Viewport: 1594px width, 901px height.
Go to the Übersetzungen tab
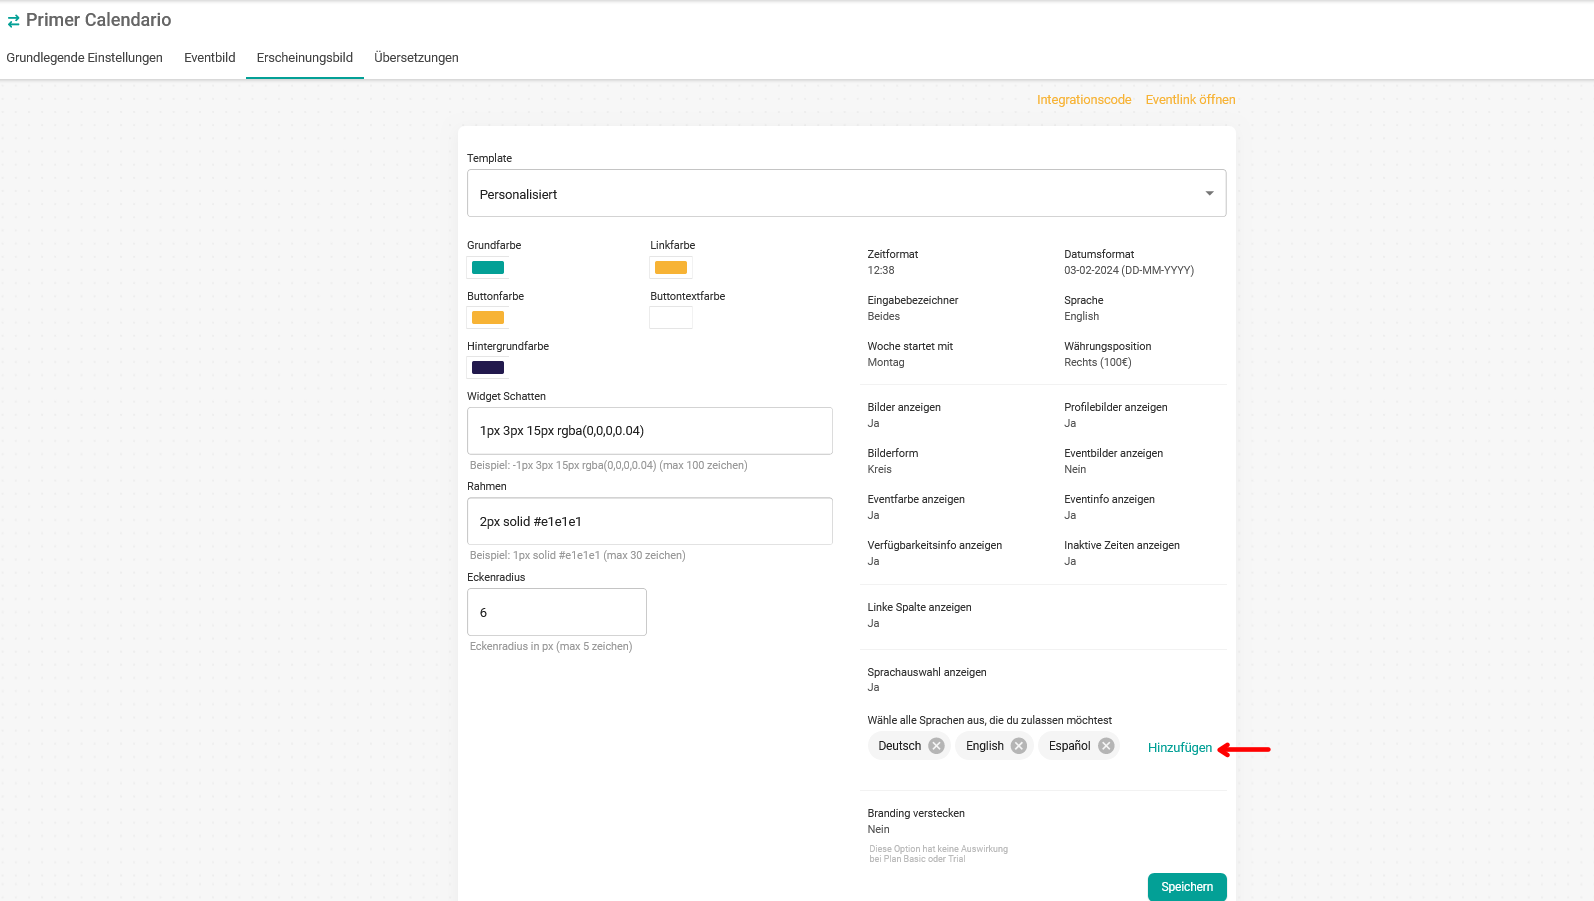coord(416,58)
